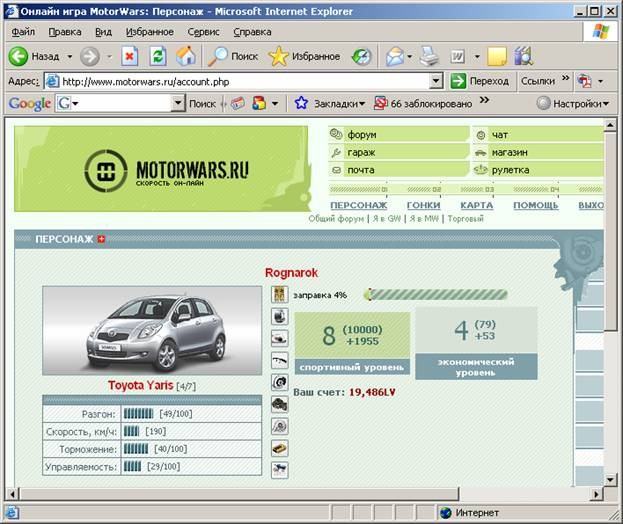Click red plus icon next to ПЕРСОНАЖ header
Screen dimensions: 623x524
click(101, 239)
